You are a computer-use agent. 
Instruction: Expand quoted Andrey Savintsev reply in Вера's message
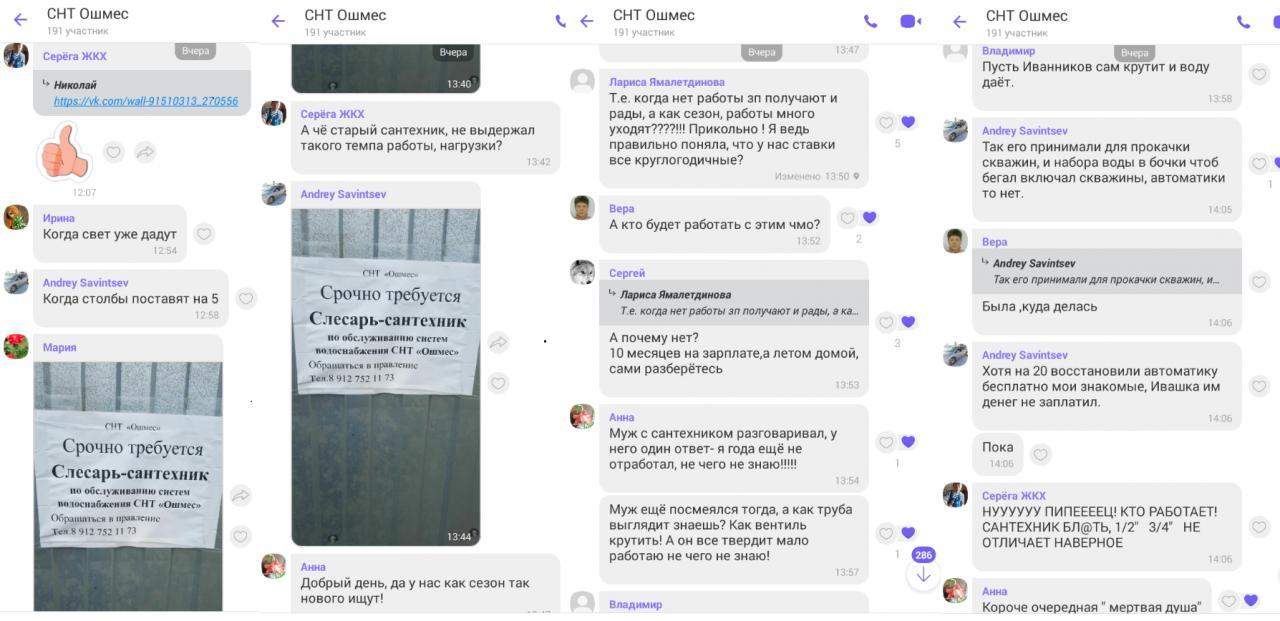[1107, 271]
